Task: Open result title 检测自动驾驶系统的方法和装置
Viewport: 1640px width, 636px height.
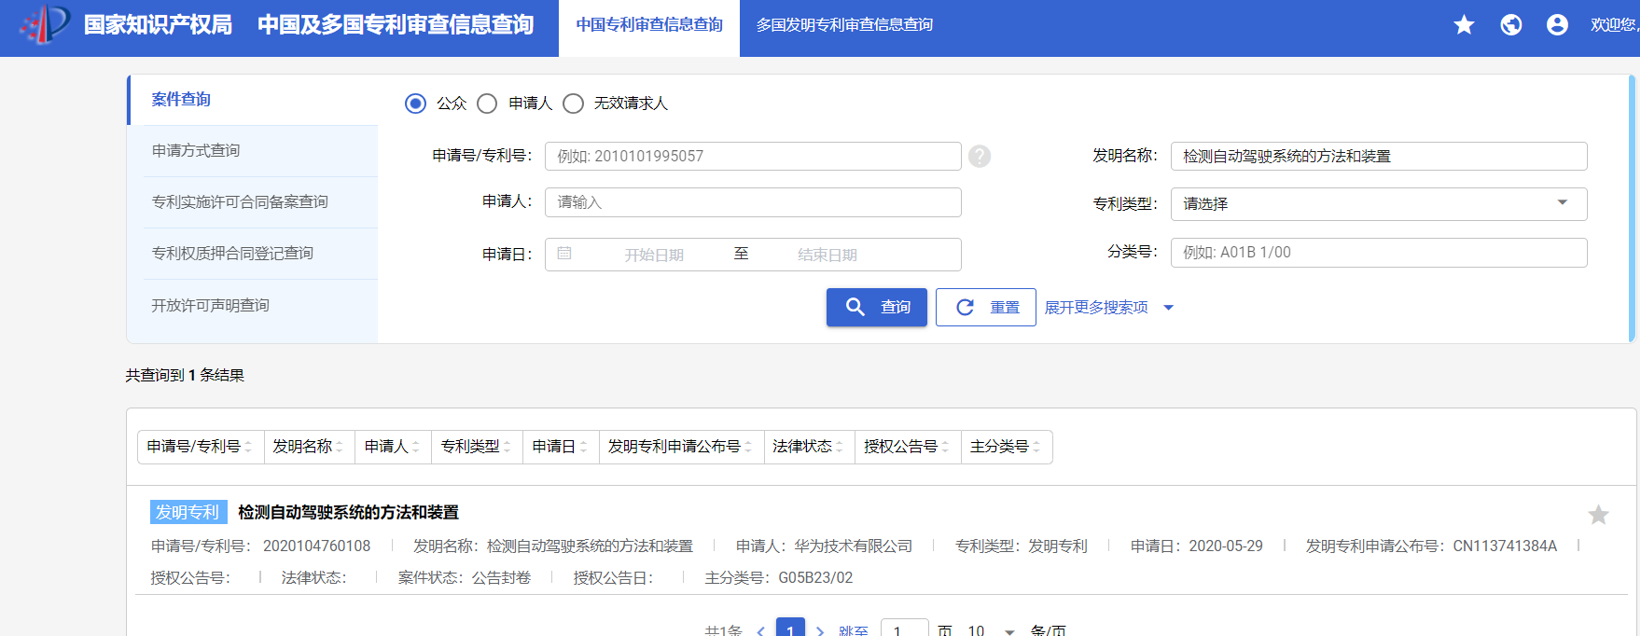Action: (x=348, y=512)
